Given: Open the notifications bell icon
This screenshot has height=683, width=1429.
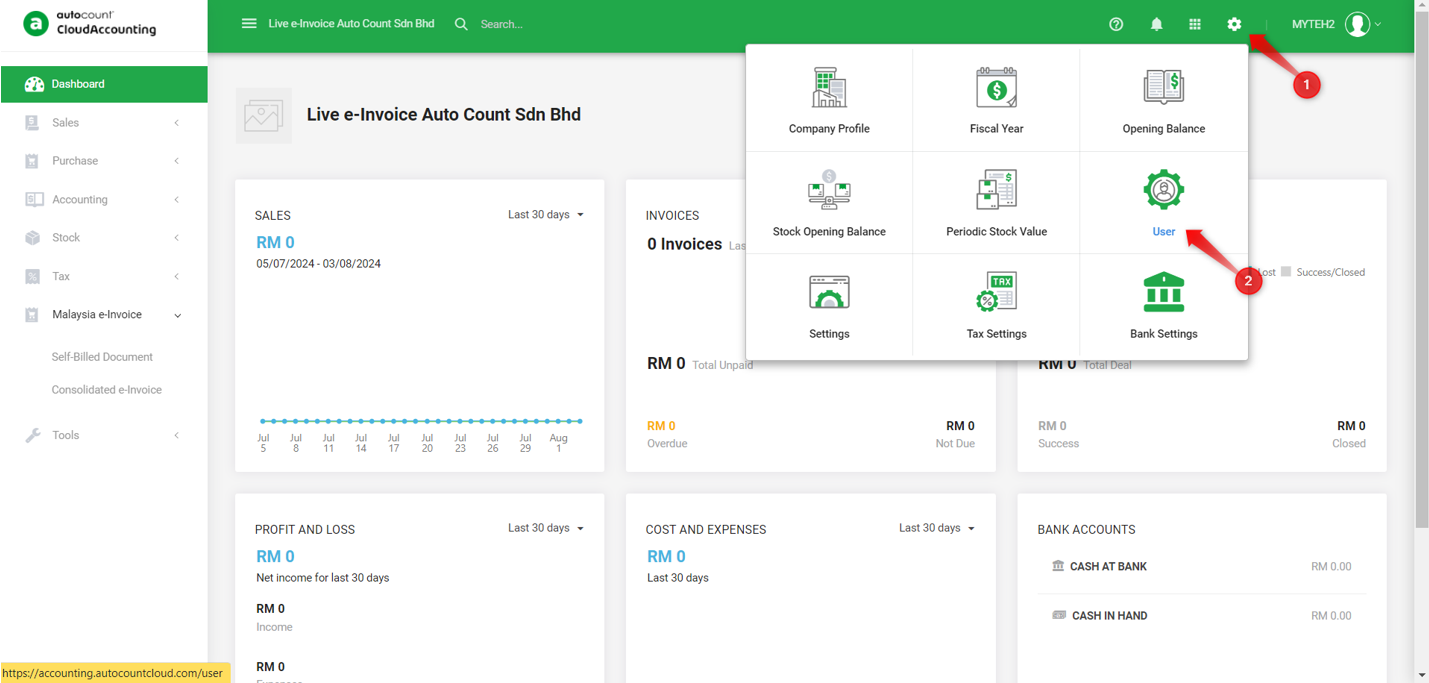Looking at the screenshot, I should [x=1156, y=24].
